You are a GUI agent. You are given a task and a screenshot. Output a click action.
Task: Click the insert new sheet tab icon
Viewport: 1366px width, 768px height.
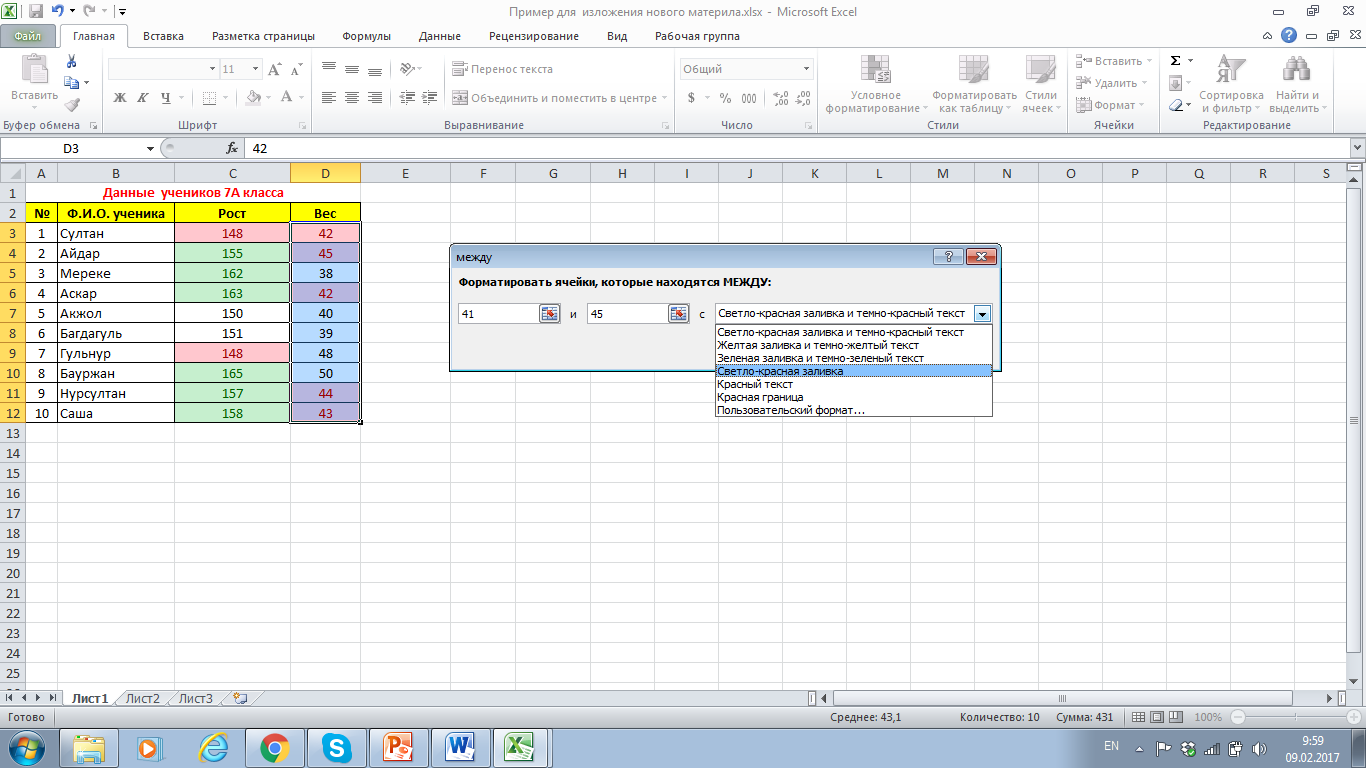pos(240,699)
